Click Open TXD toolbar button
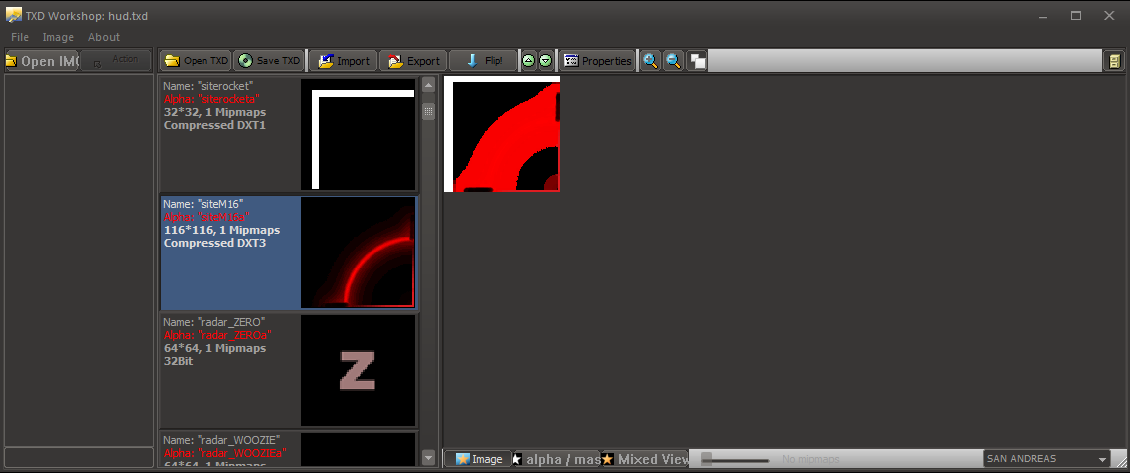Viewport: 1130px width, 473px height. pos(196,61)
